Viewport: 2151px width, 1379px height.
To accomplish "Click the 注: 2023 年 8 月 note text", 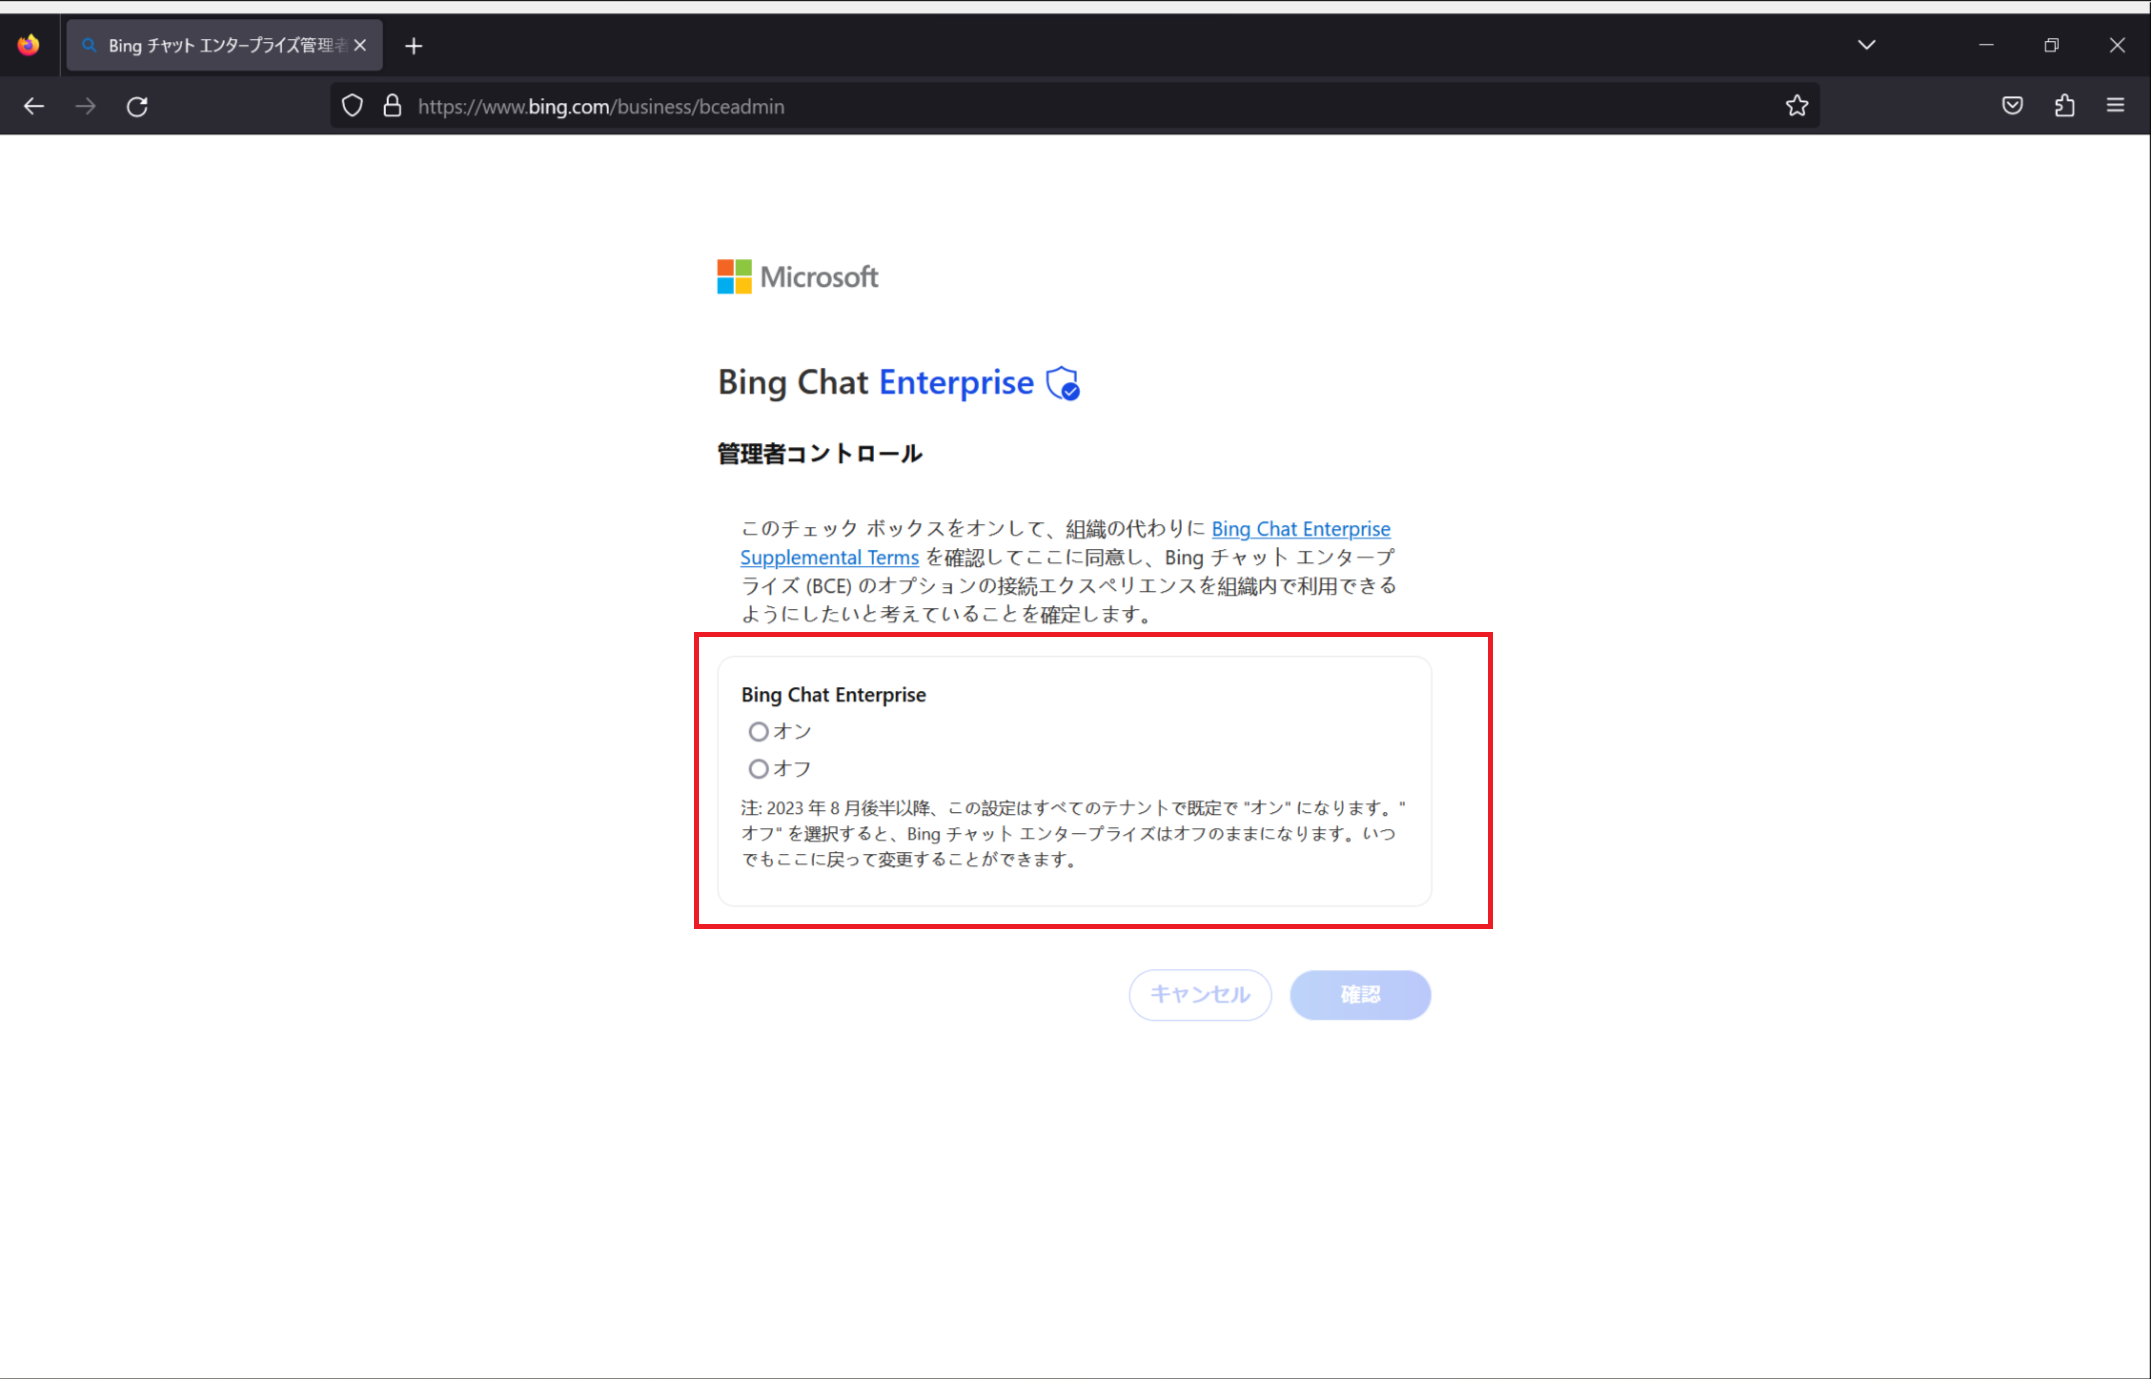I will 1072,833.
